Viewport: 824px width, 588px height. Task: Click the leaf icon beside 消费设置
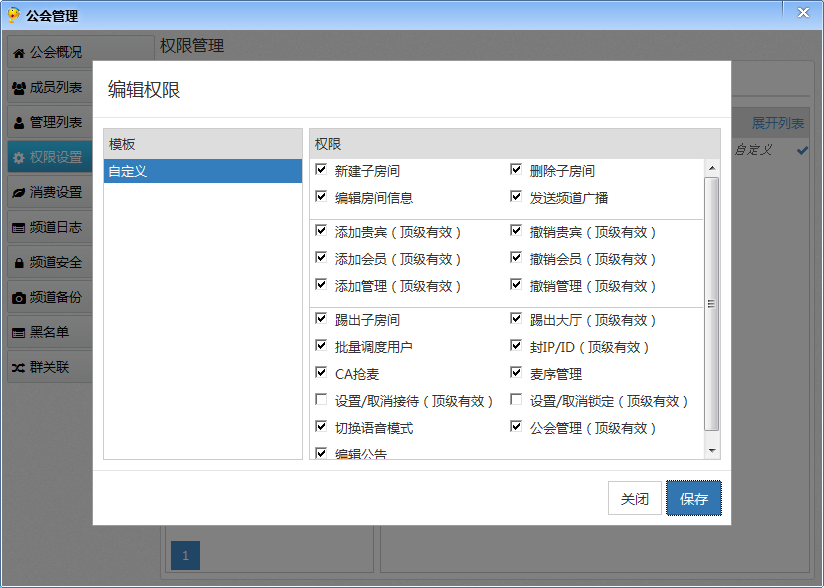[19, 193]
